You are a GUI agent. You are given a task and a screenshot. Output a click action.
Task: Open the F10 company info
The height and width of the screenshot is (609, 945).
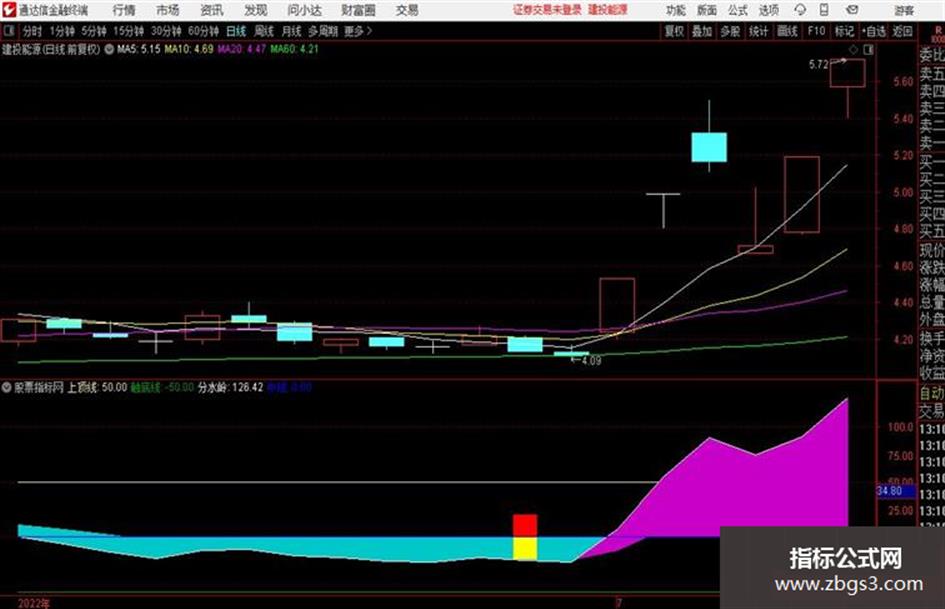[x=816, y=31]
